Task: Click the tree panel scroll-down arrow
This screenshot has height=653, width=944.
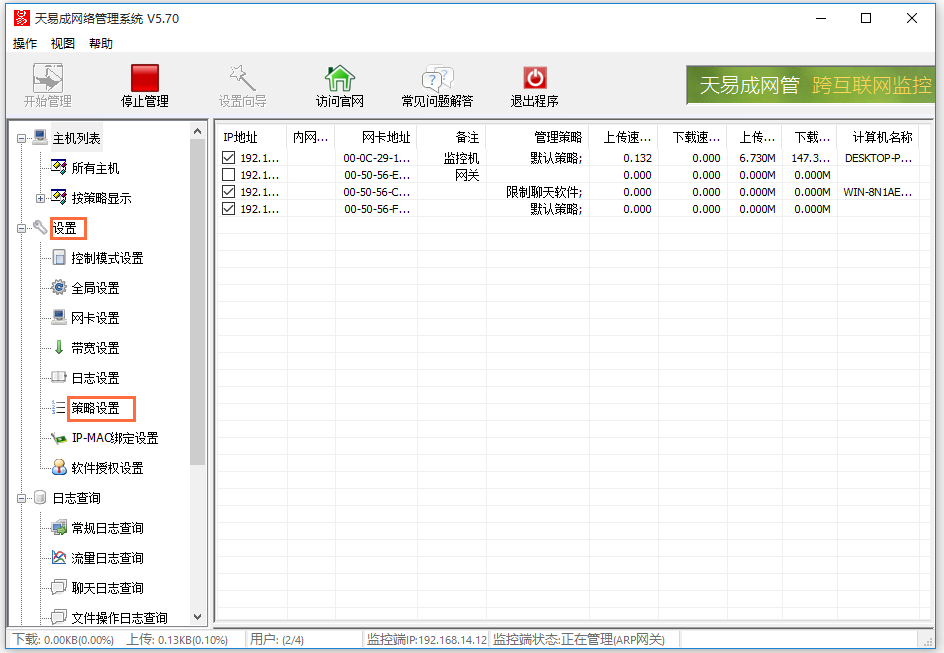Action: (x=197, y=617)
